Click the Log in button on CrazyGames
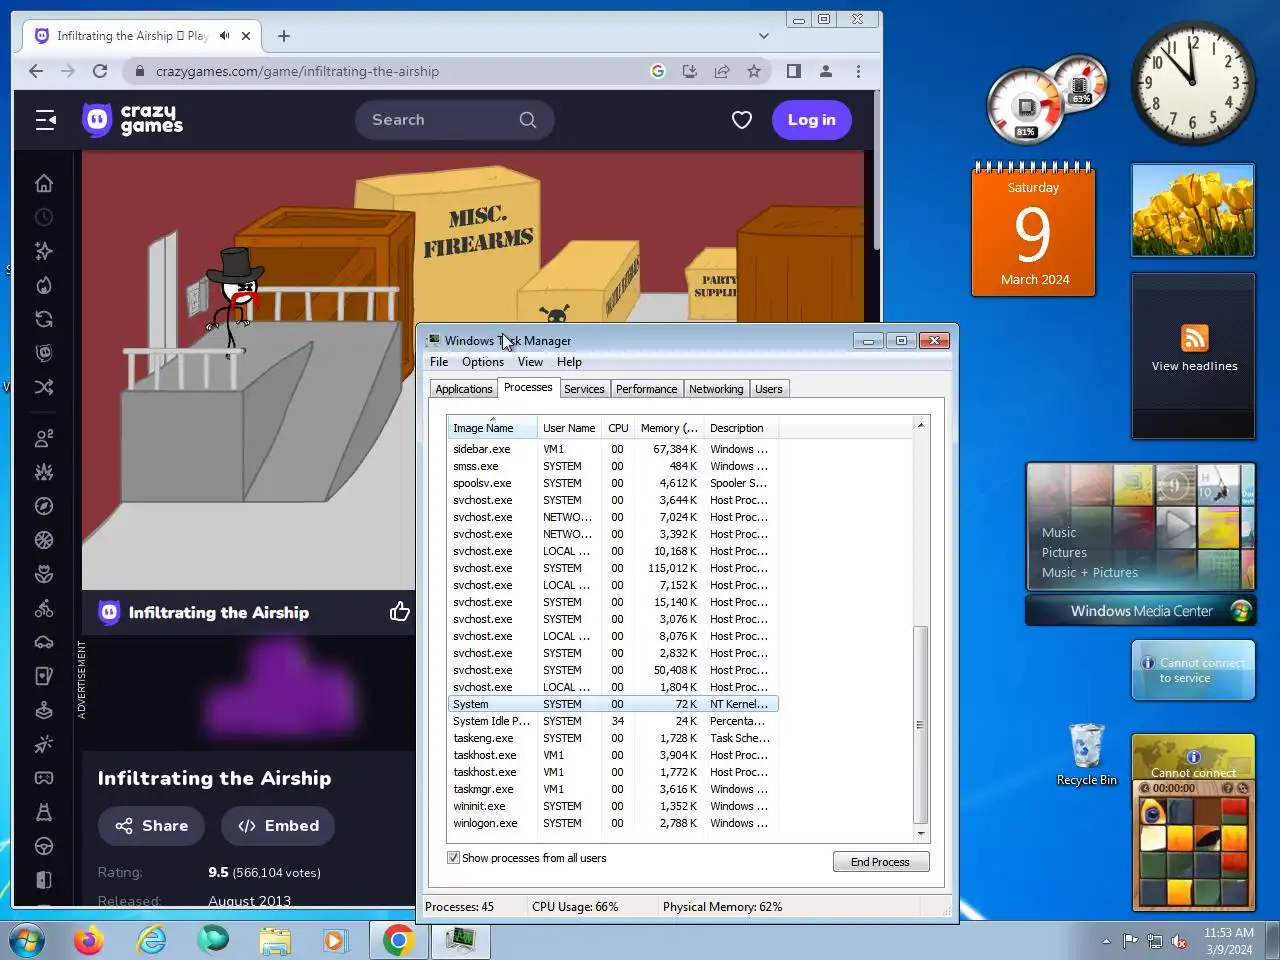Image resolution: width=1280 pixels, height=960 pixels. tap(811, 120)
